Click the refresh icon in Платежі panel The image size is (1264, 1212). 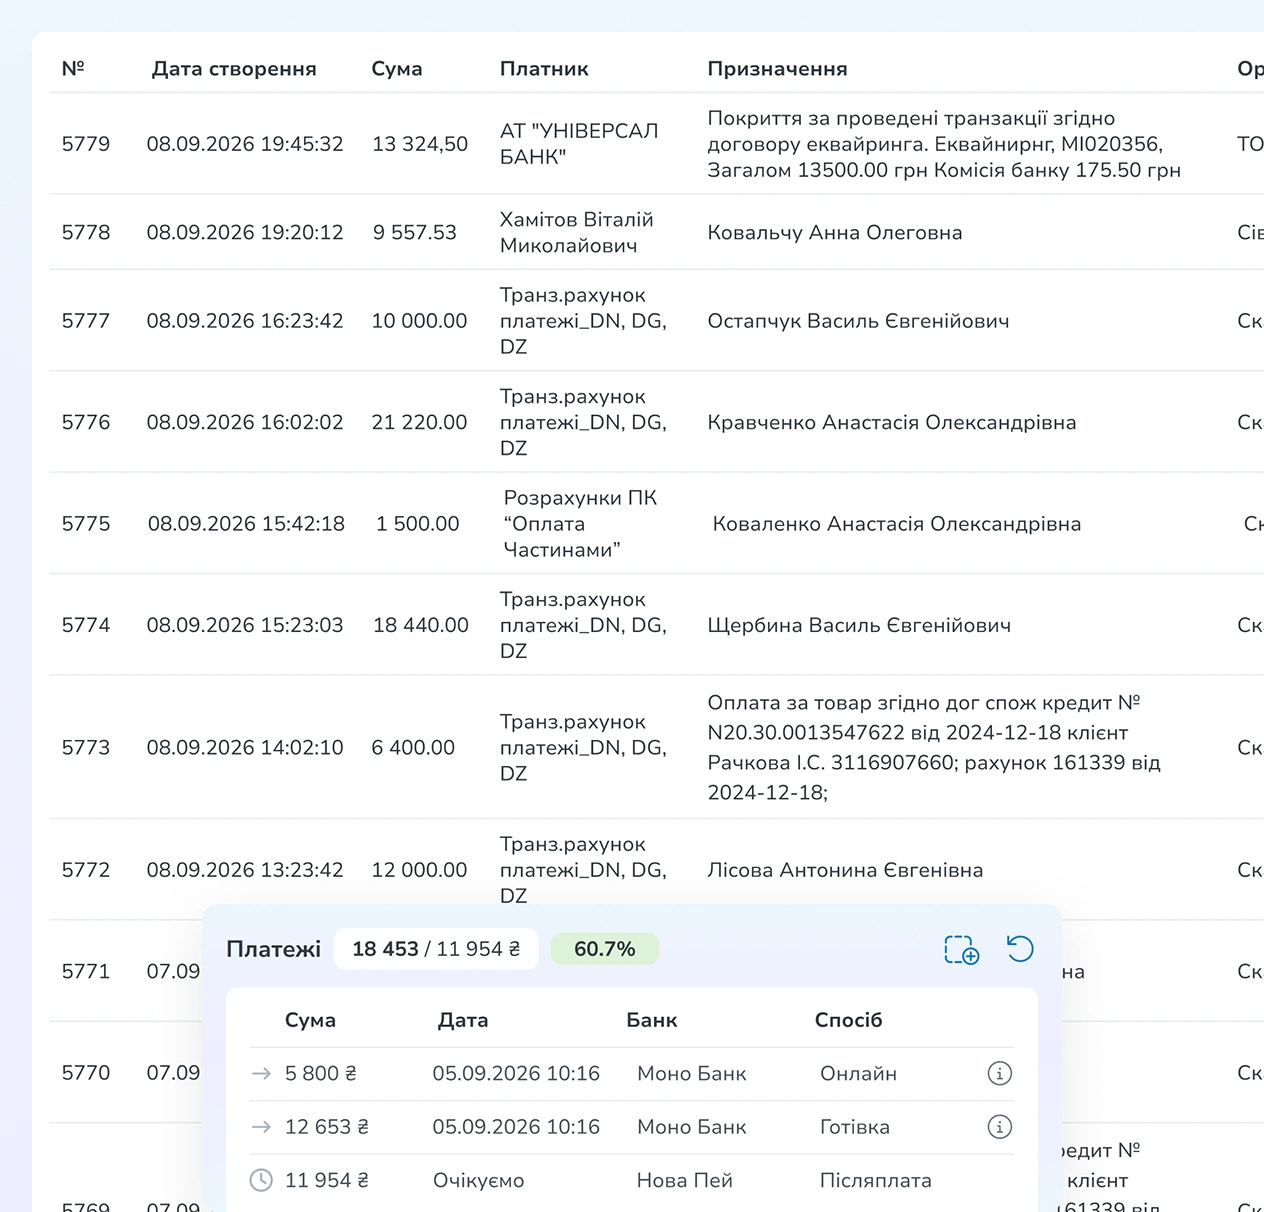point(1020,948)
